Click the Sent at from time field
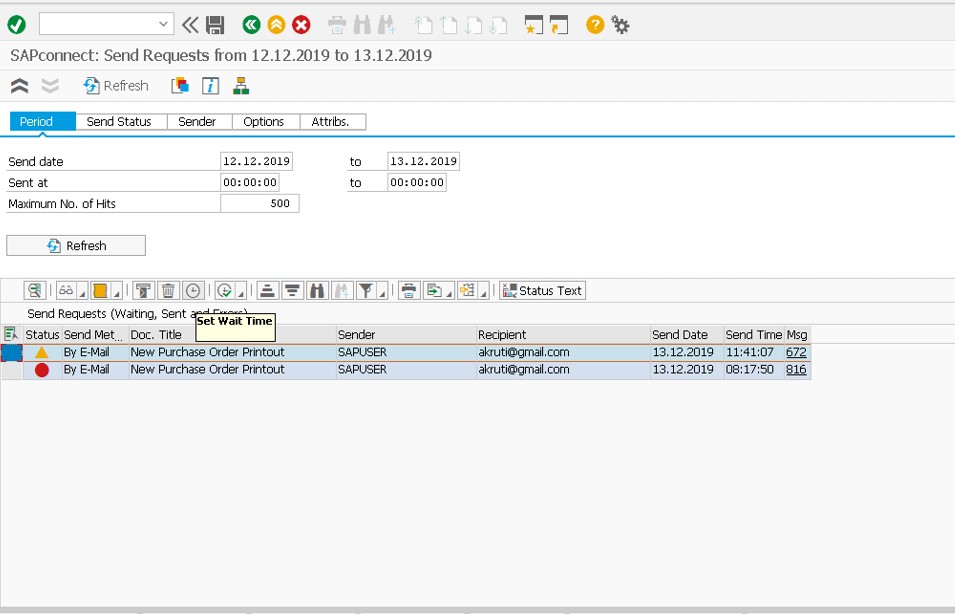955x614 pixels. (250, 182)
